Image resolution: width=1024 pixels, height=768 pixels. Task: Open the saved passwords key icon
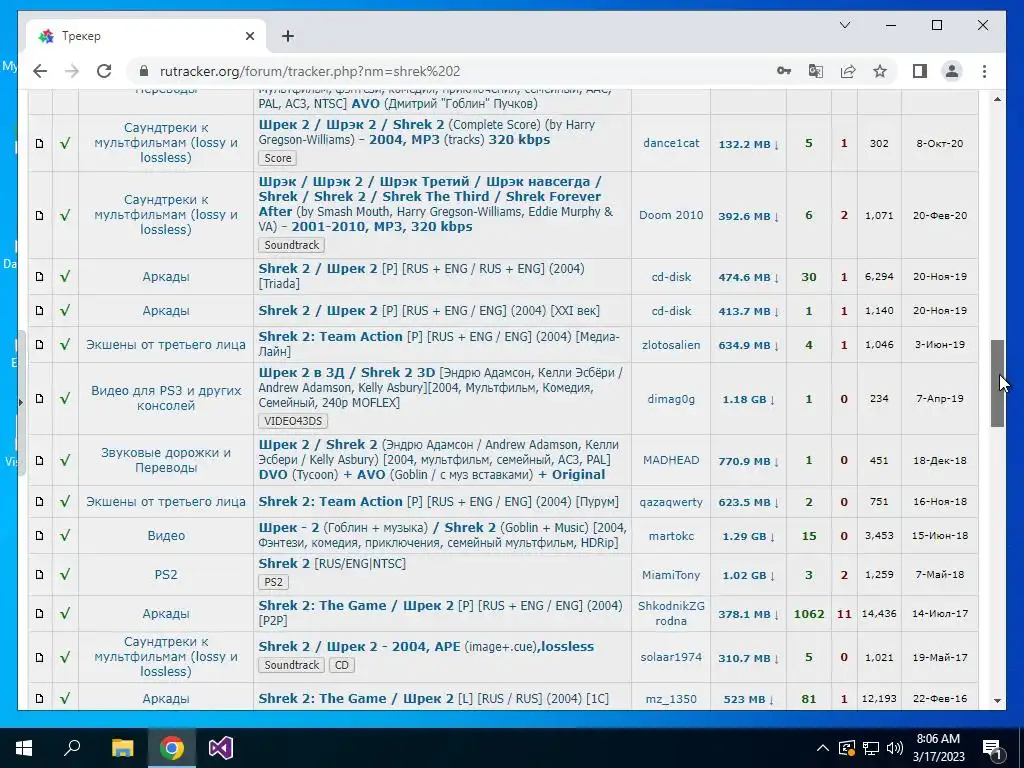(x=784, y=71)
